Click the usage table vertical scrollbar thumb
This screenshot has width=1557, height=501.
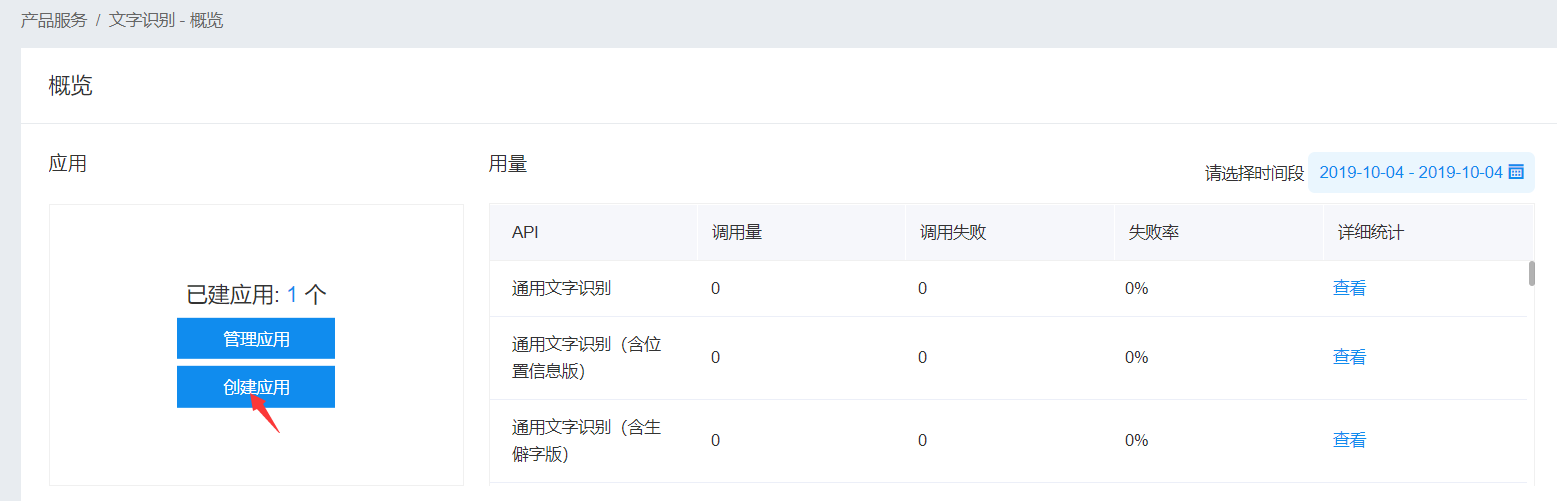click(x=1531, y=273)
